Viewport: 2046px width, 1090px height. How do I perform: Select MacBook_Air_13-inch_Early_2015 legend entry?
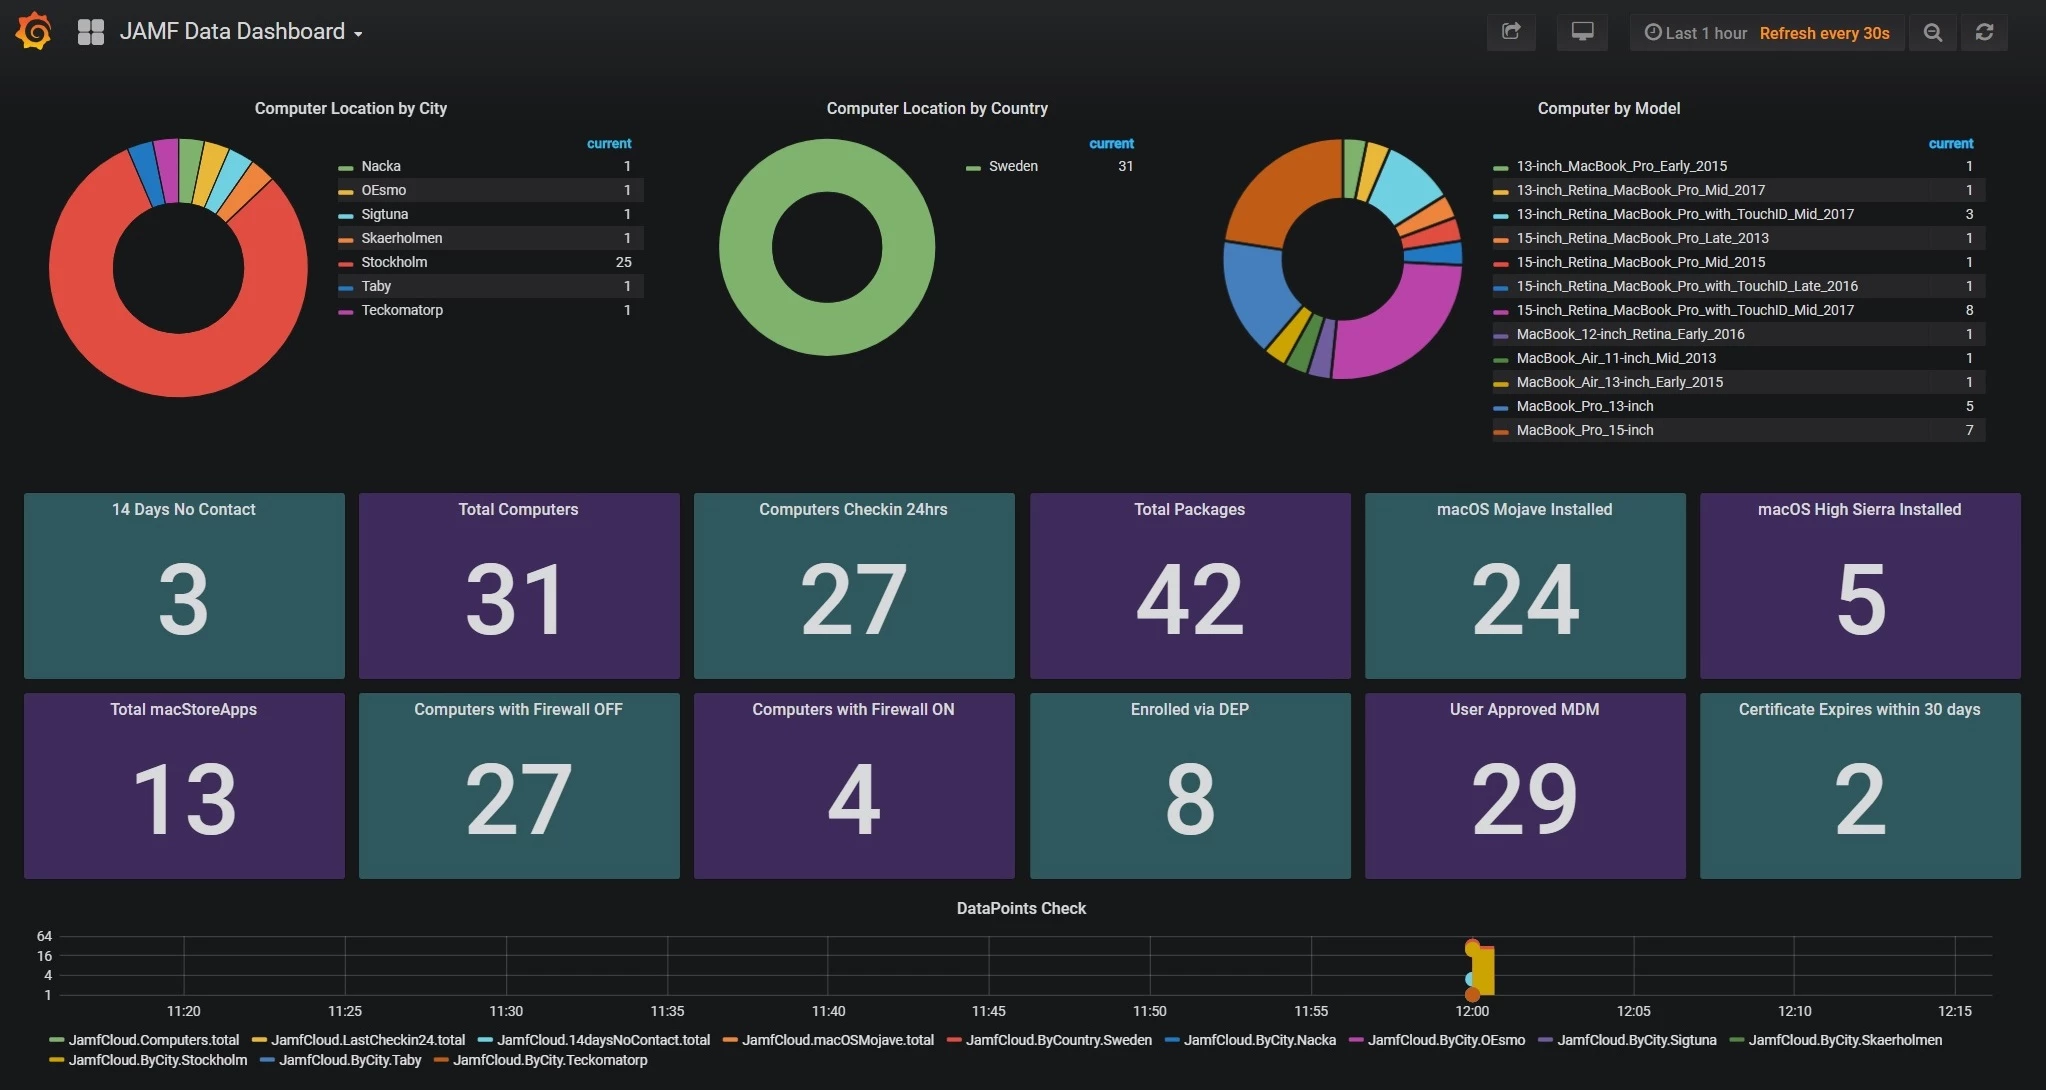(x=1620, y=382)
